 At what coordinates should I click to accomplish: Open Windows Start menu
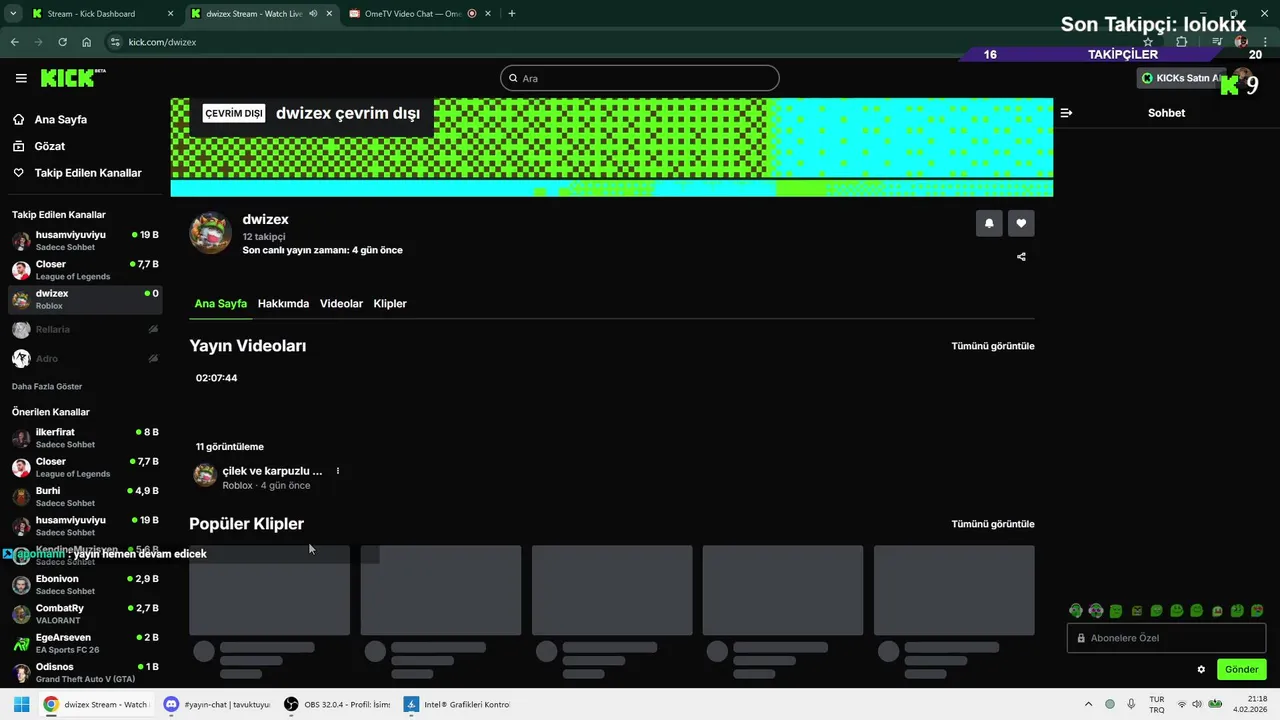click(21, 704)
